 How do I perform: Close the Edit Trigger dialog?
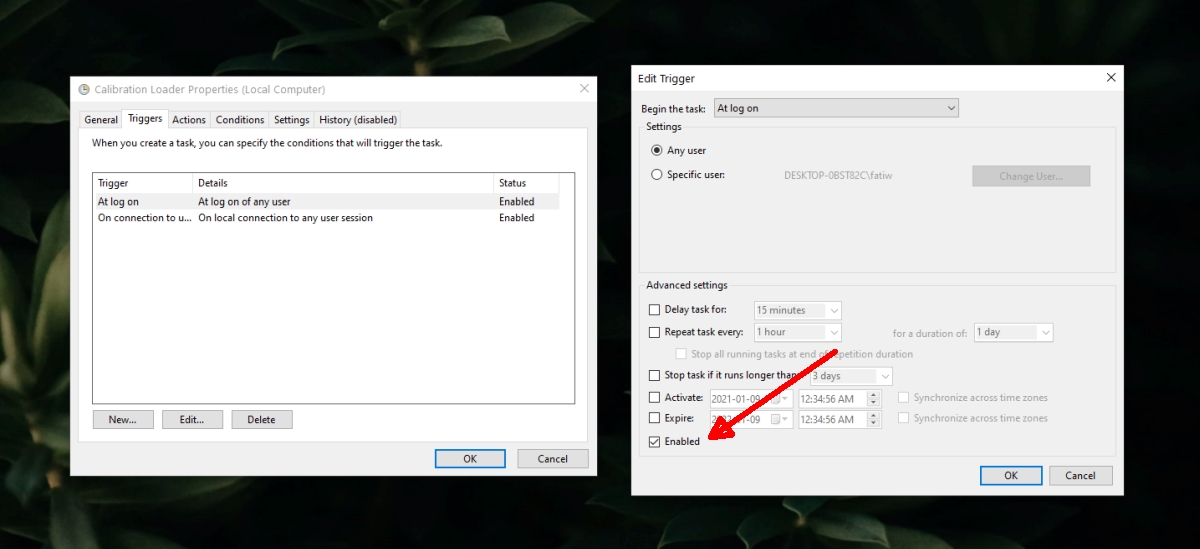point(1110,78)
